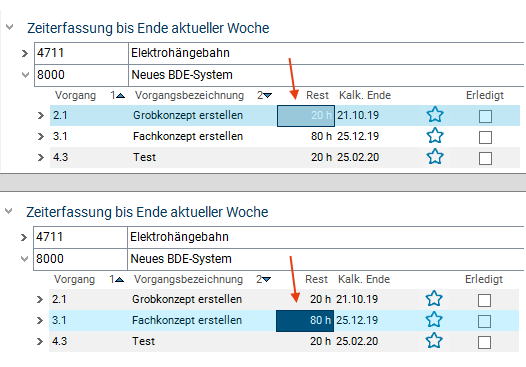Click descending sort arrow beside Vorgangsbezeichnung in lower panel
Image resolution: width=526 pixels, height=367 pixels.
pos(266,279)
